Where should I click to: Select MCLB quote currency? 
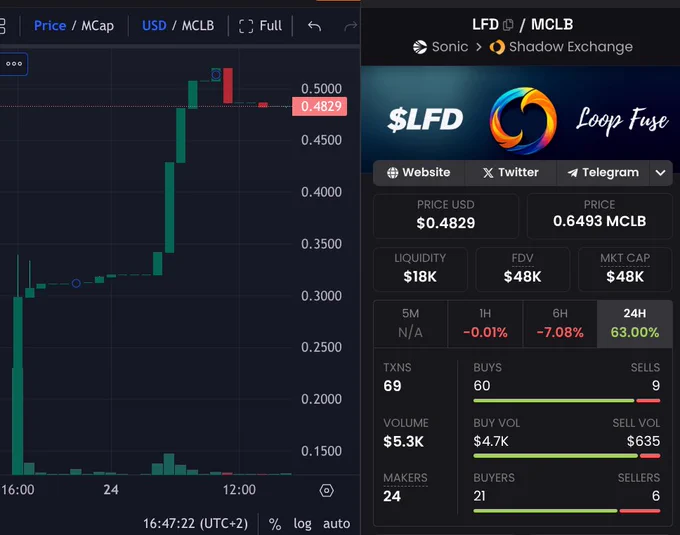[x=198, y=26]
